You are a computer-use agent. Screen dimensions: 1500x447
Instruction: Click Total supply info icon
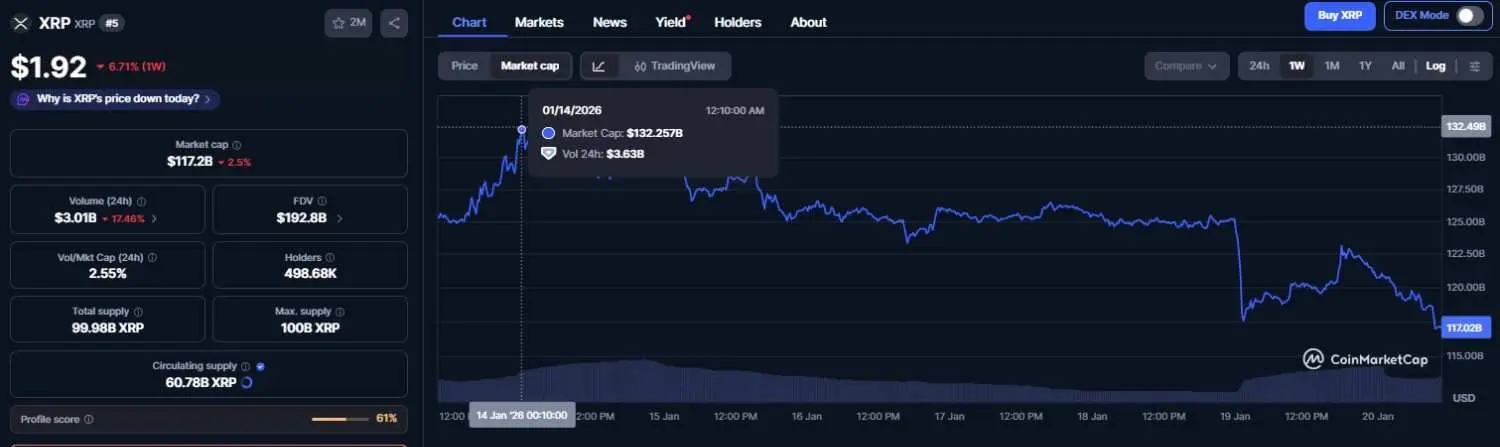138,312
